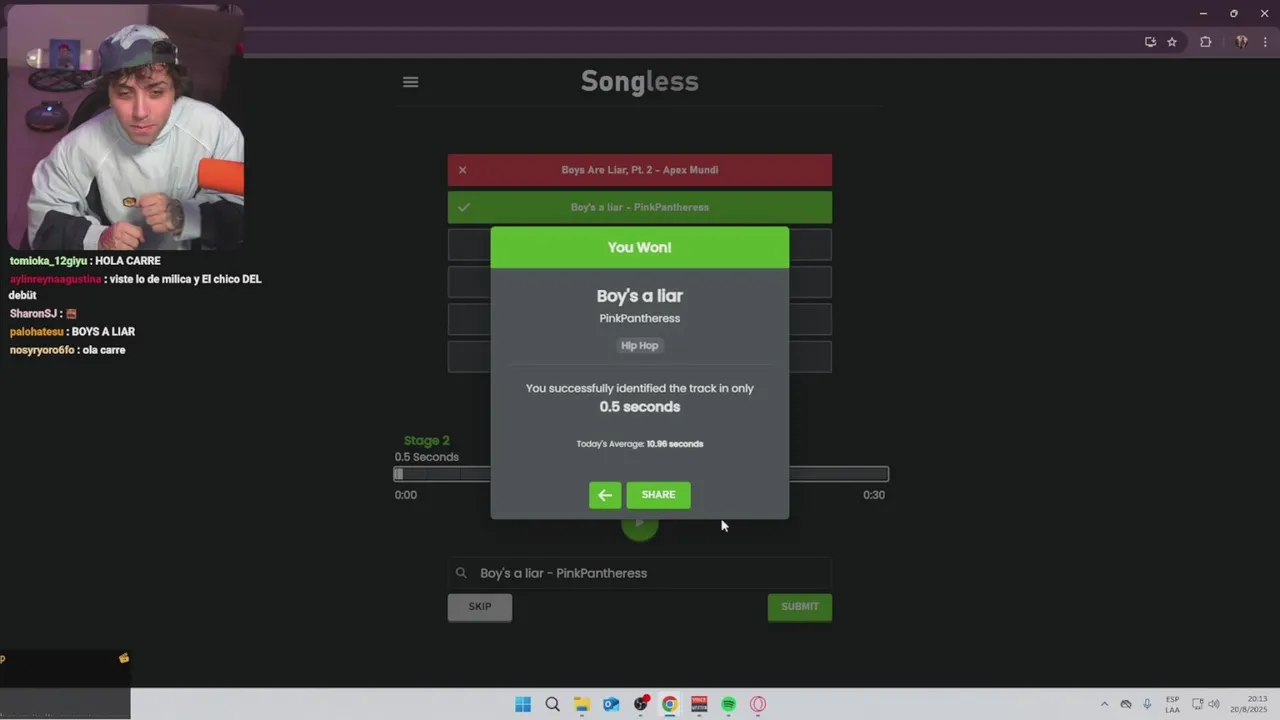The width and height of the screenshot is (1280, 720).
Task: Click the microphone tray icon
Action: 1147,704
